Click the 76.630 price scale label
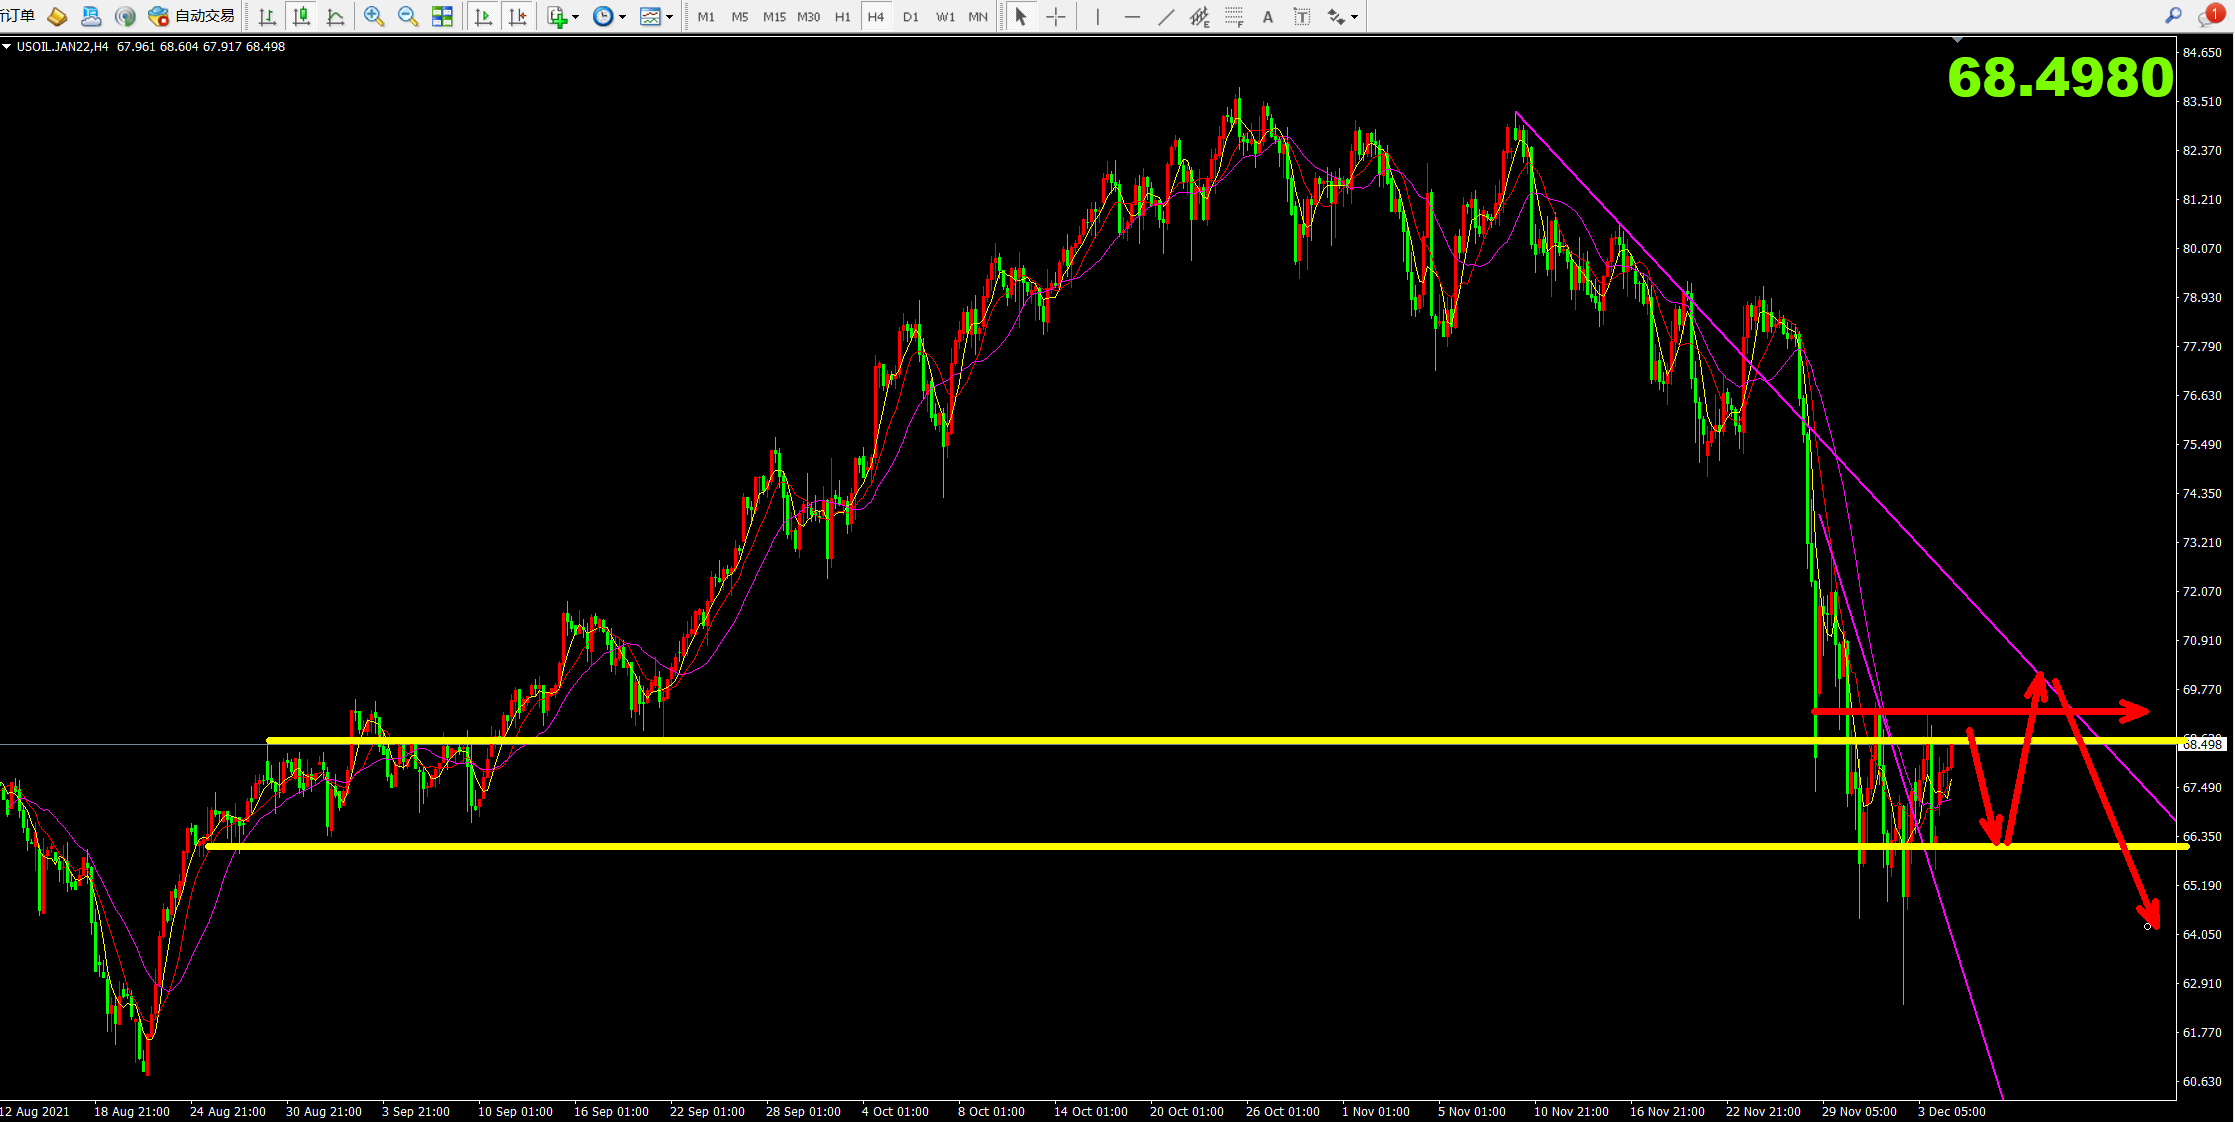Image resolution: width=2235 pixels, height=1122 pixels. click(2202, 395)
